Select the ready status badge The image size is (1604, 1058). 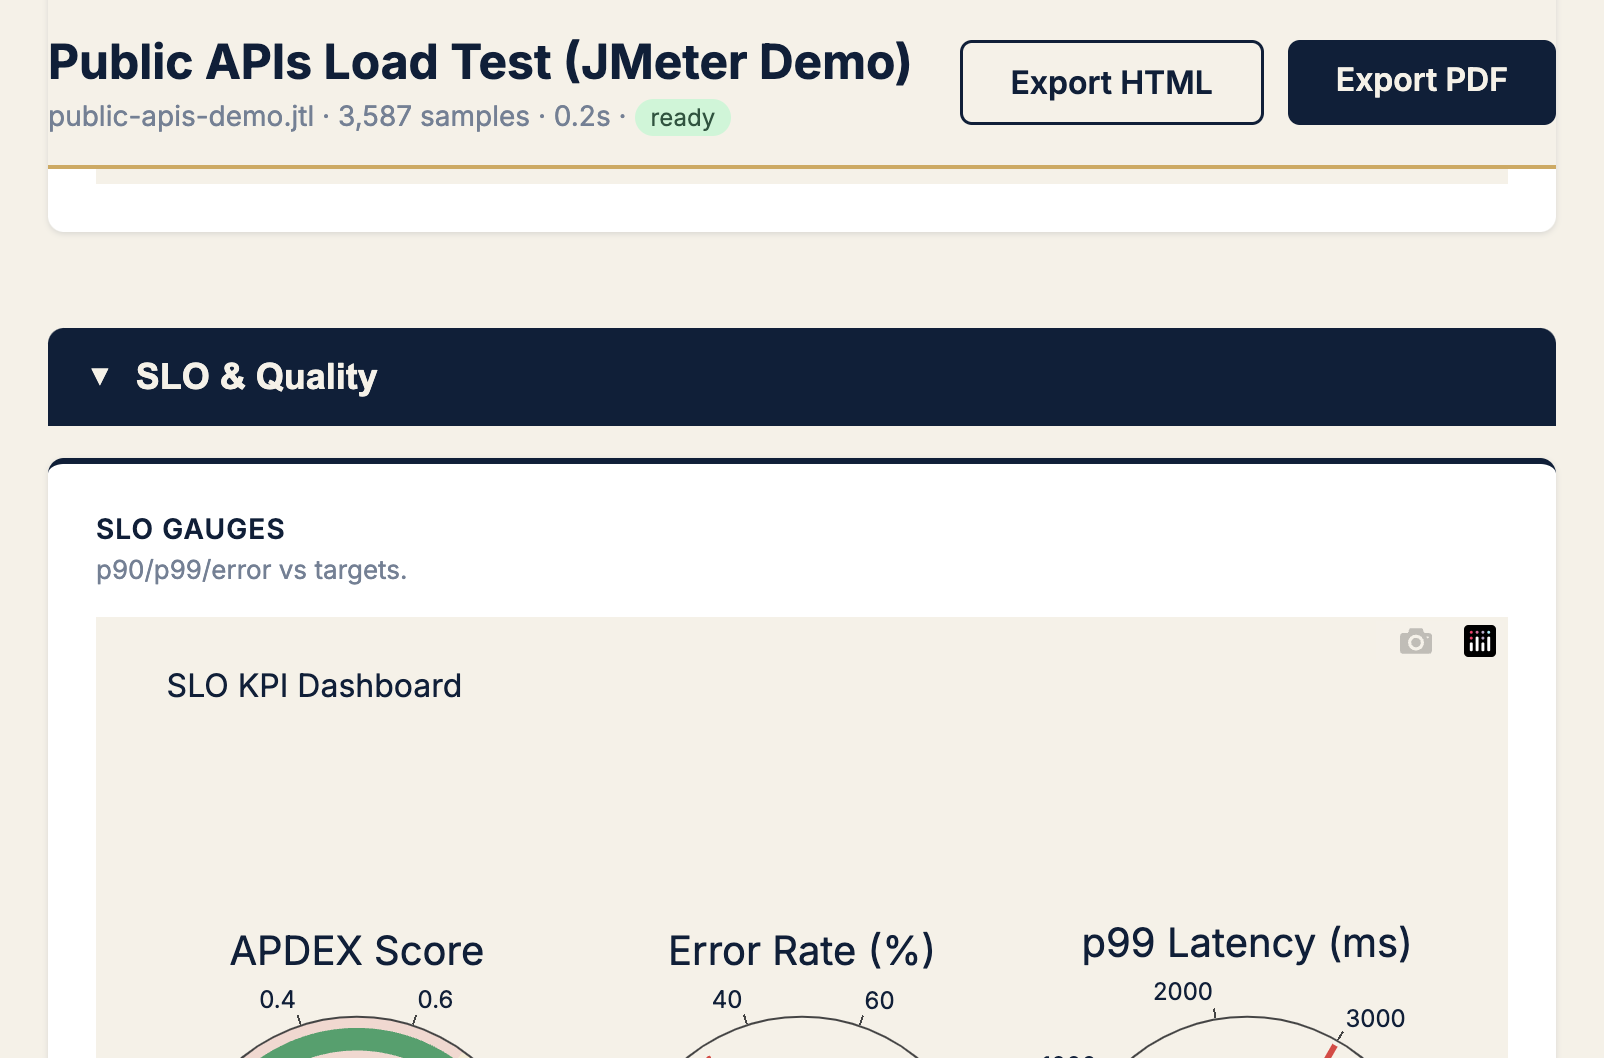(x=682, y=117)
